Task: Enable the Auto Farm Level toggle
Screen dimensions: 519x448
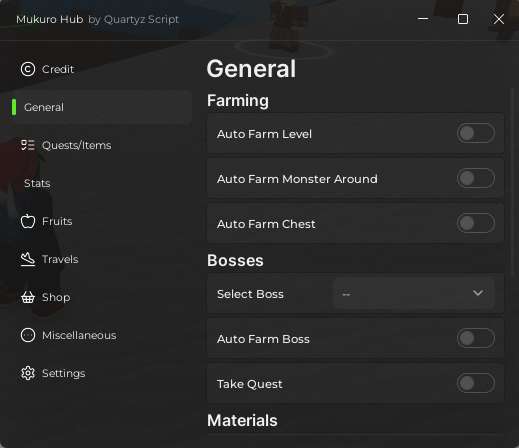Action: (476, 133)
